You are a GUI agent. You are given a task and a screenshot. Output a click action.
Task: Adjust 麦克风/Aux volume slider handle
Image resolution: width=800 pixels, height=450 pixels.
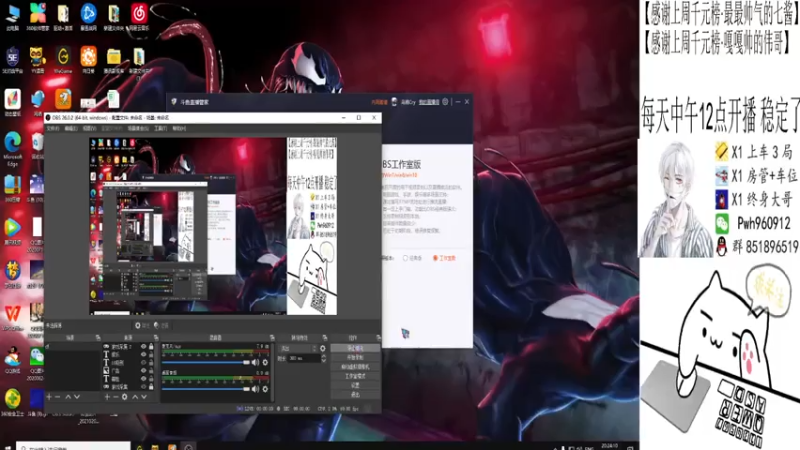tap(246, 362)
